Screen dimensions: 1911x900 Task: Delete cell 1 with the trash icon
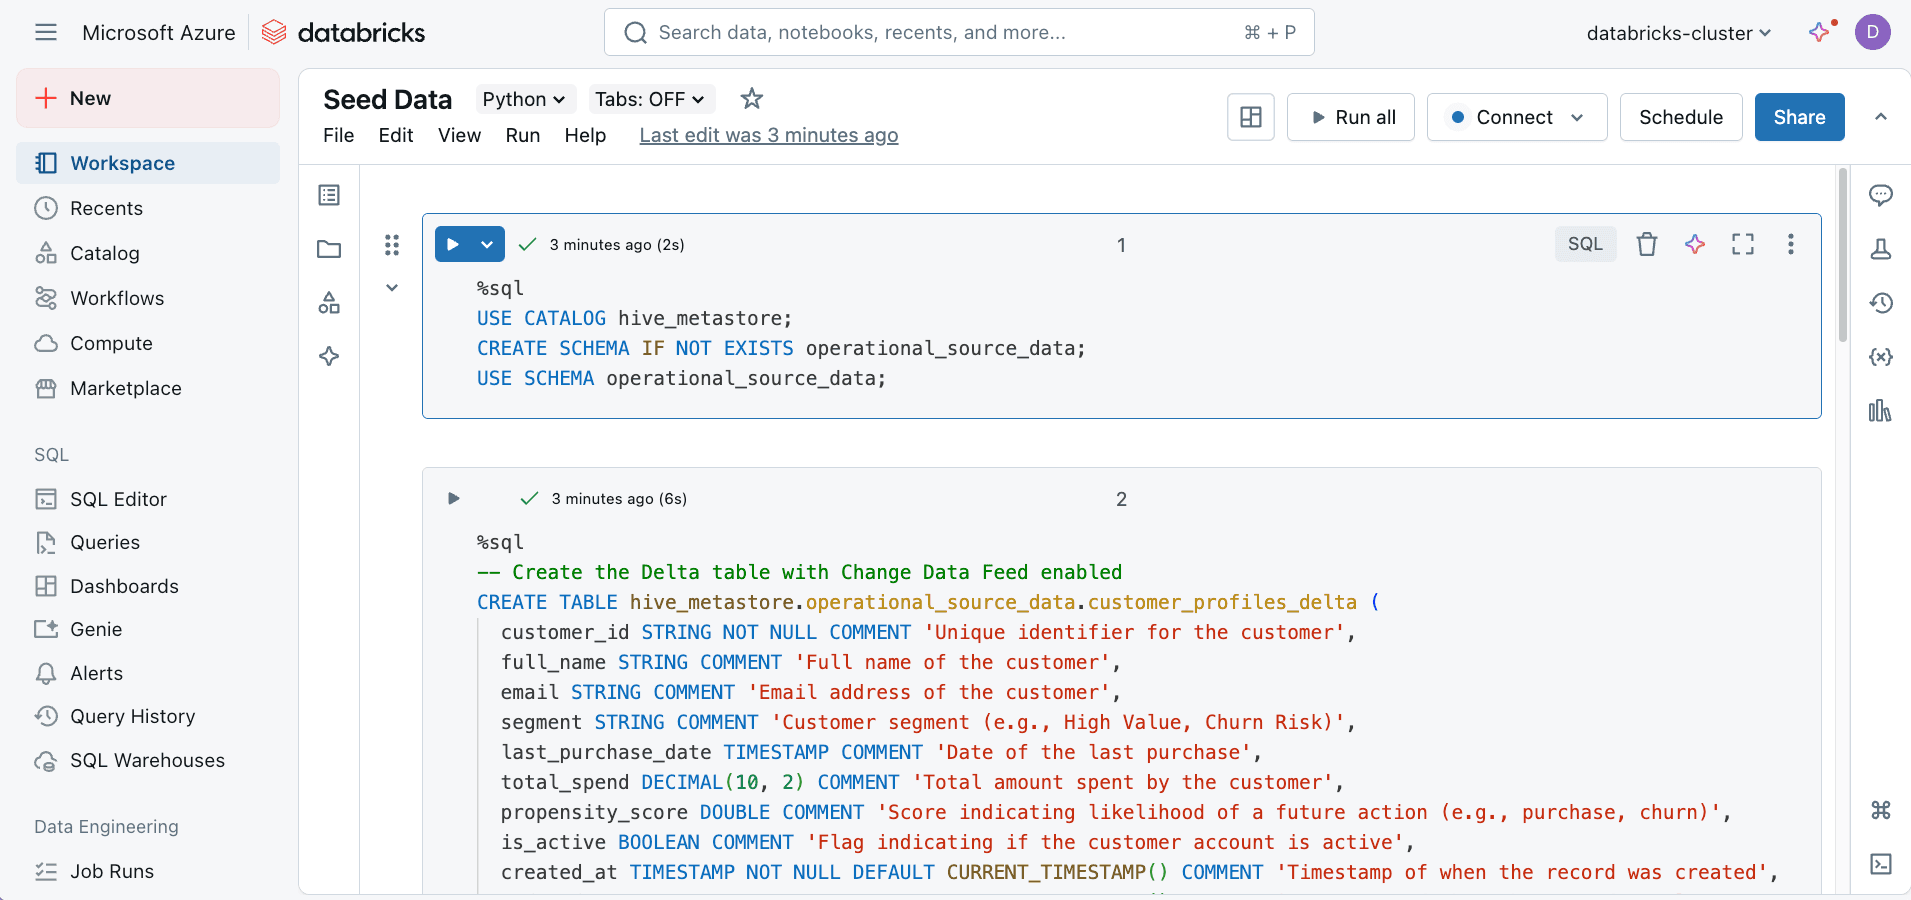[1646, 244]
